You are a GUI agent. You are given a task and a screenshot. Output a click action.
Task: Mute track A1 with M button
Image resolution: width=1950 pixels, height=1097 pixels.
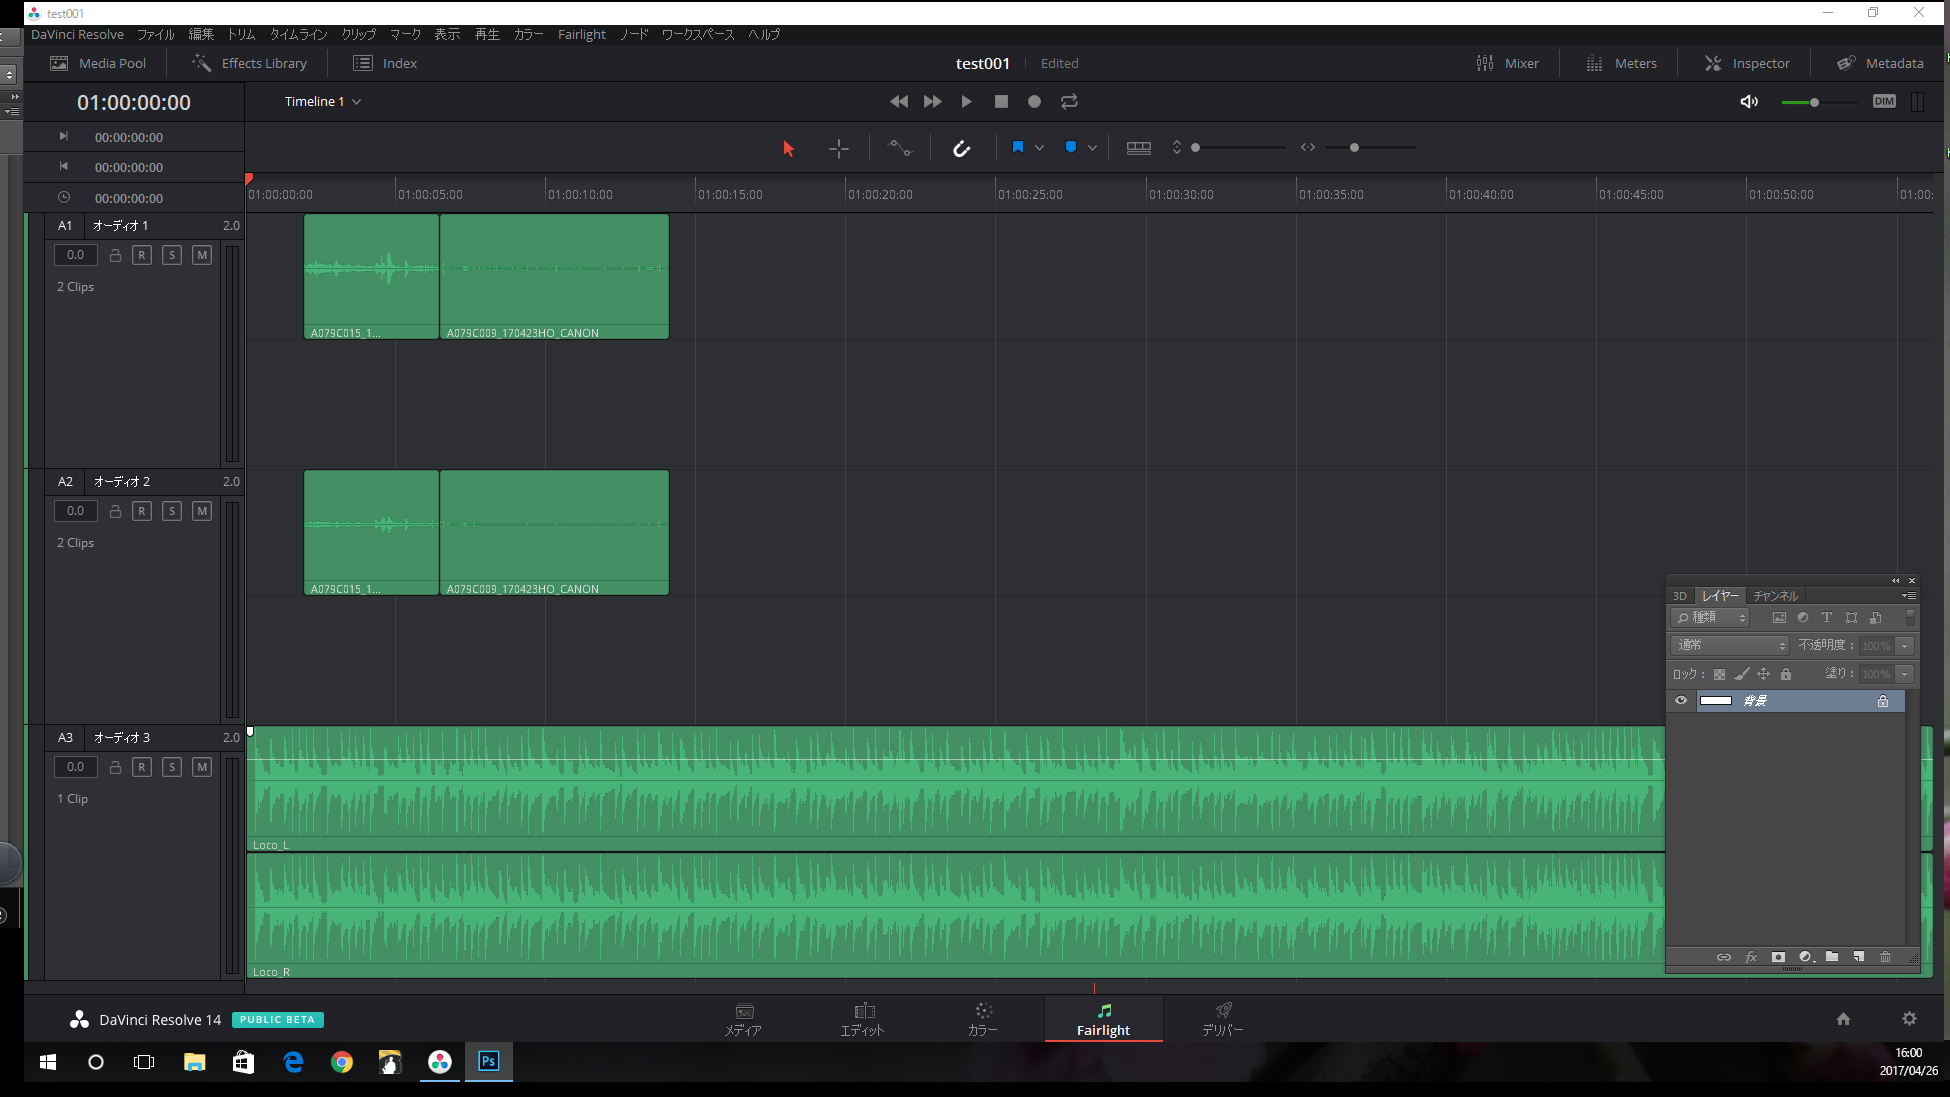tap(202, 255)
